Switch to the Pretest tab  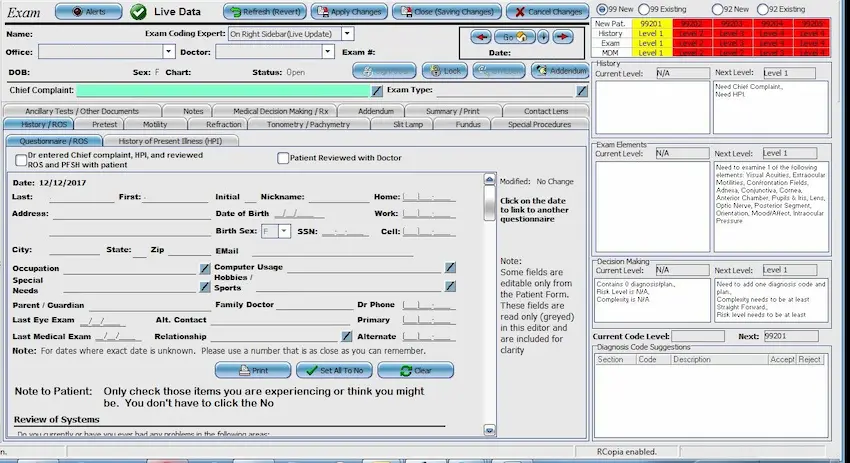click(104, 124)
